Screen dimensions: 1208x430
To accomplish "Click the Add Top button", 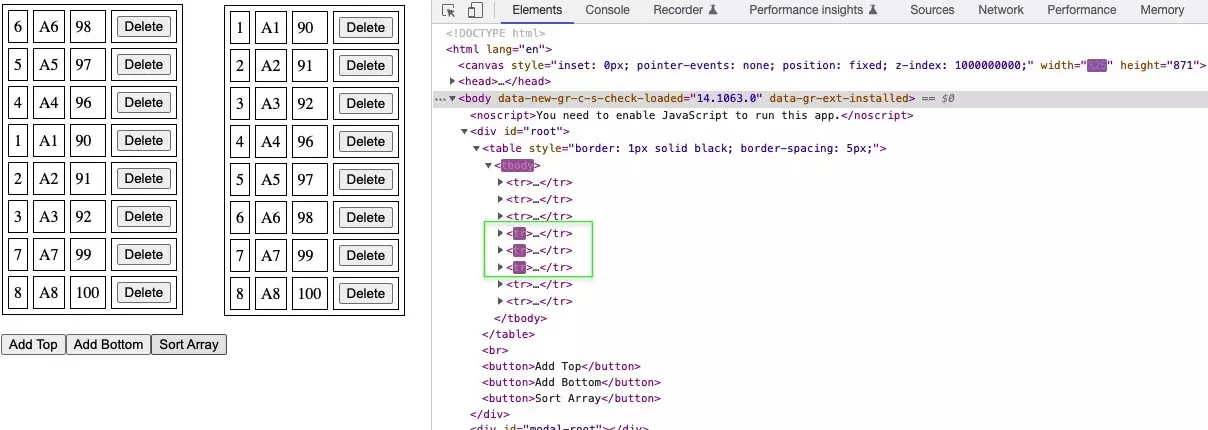I will [33, 344].
